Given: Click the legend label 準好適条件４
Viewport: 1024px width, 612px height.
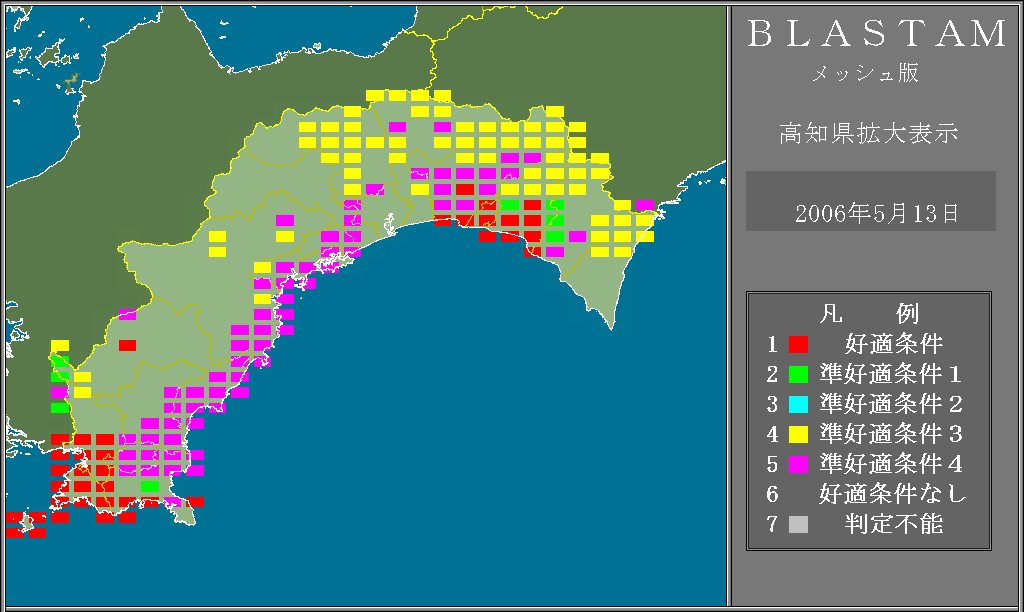Looking at the screenshot, I should 891,464.
